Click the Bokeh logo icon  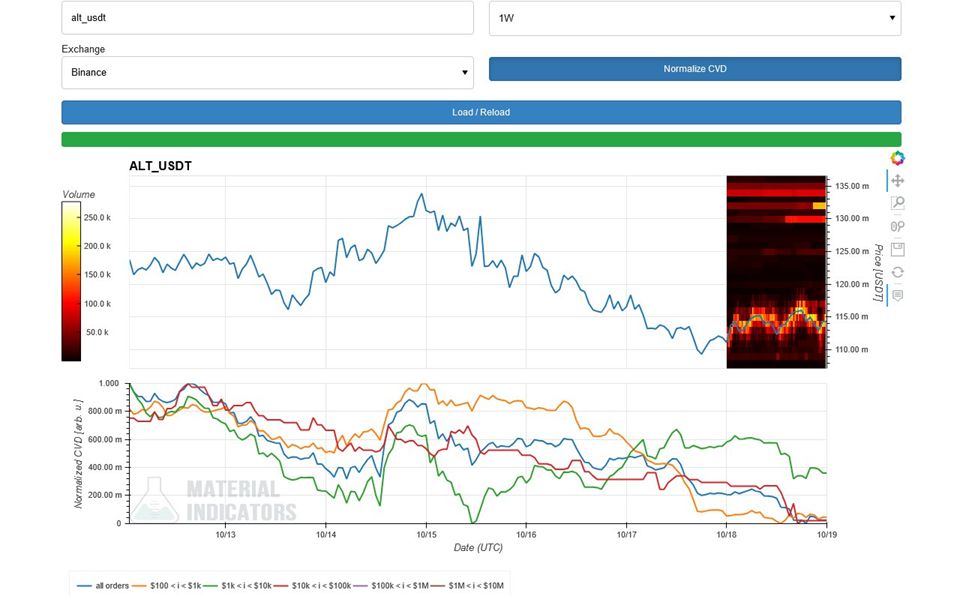tap(897, 158)
